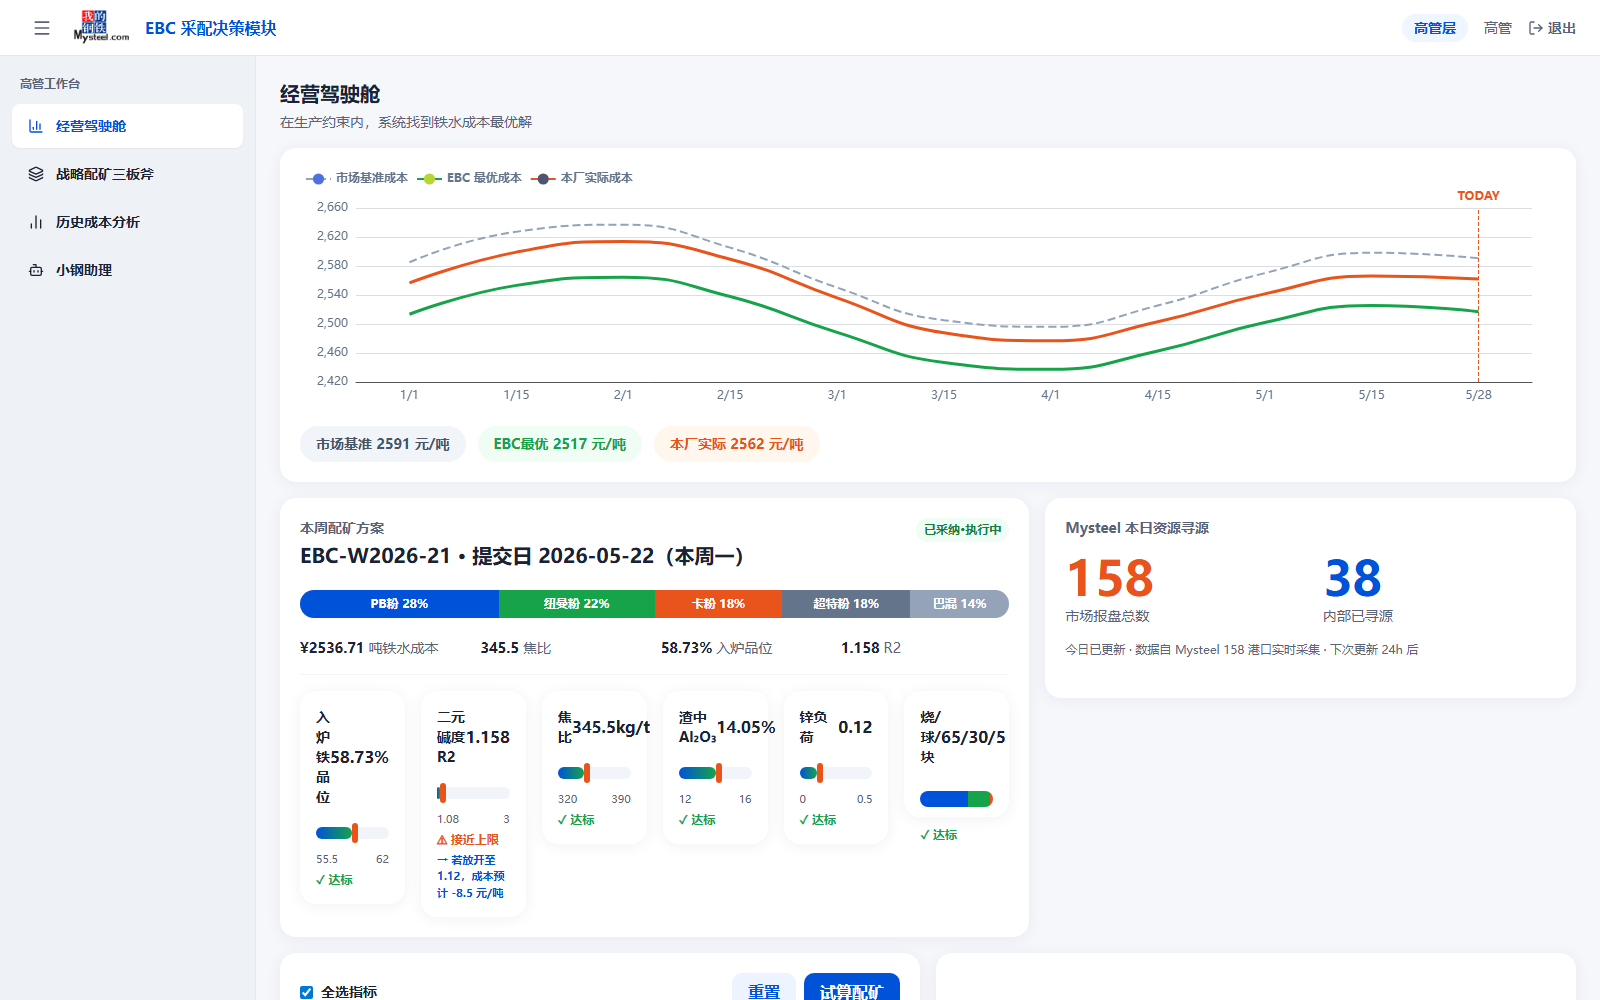Click the 已采纳·执行中 status badge

tap(962, 530)
